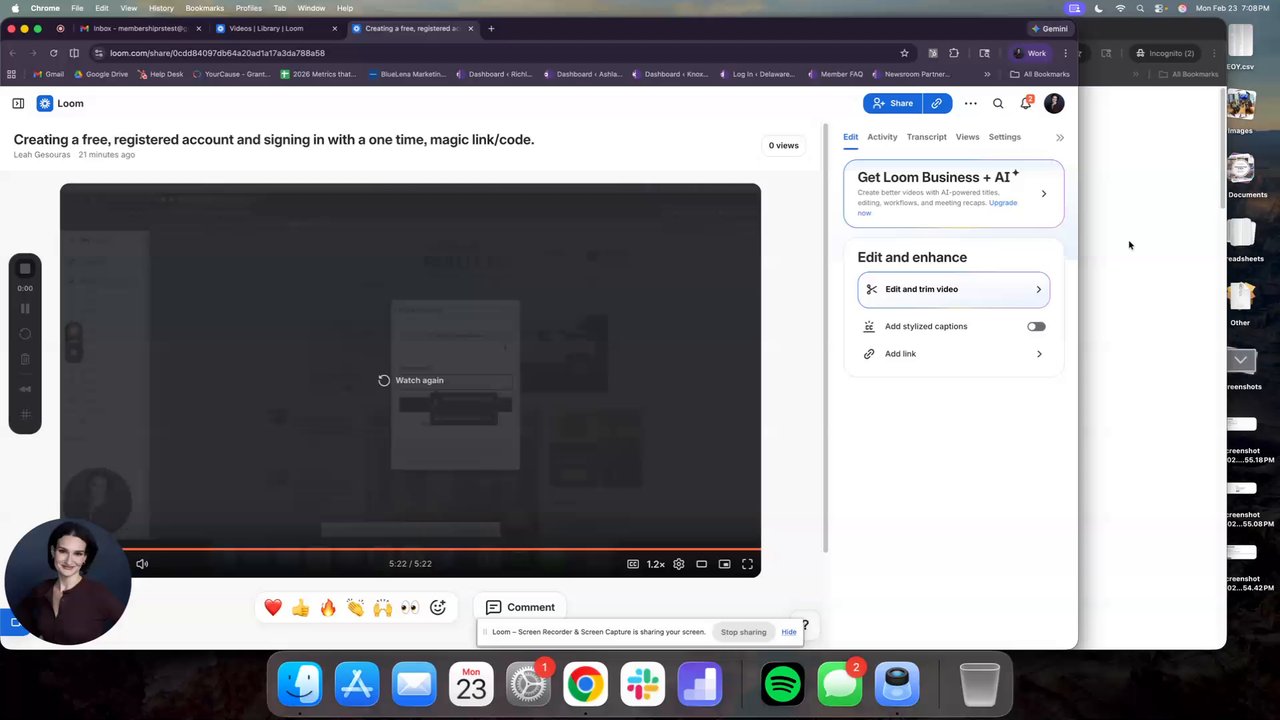Switch to the Inbox Gmail tab
The width and height of the screenshot is (1280, 720).
pos(140,29)
